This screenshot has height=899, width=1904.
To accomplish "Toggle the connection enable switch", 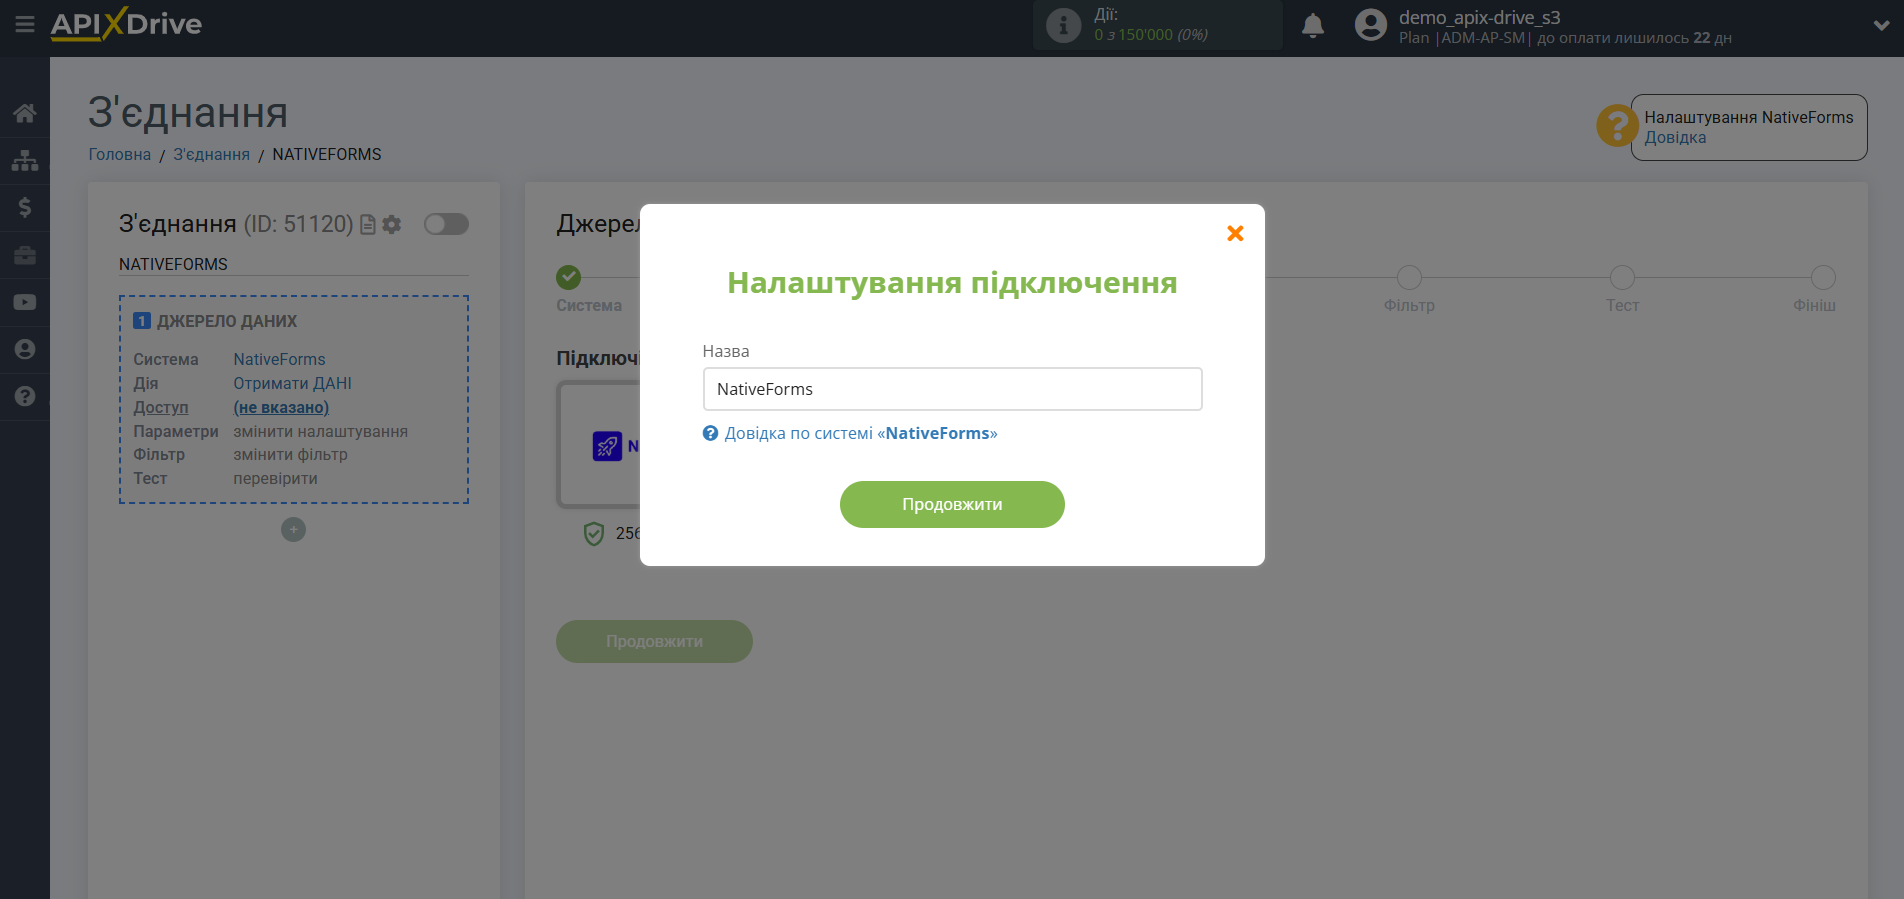I will 446,224.
